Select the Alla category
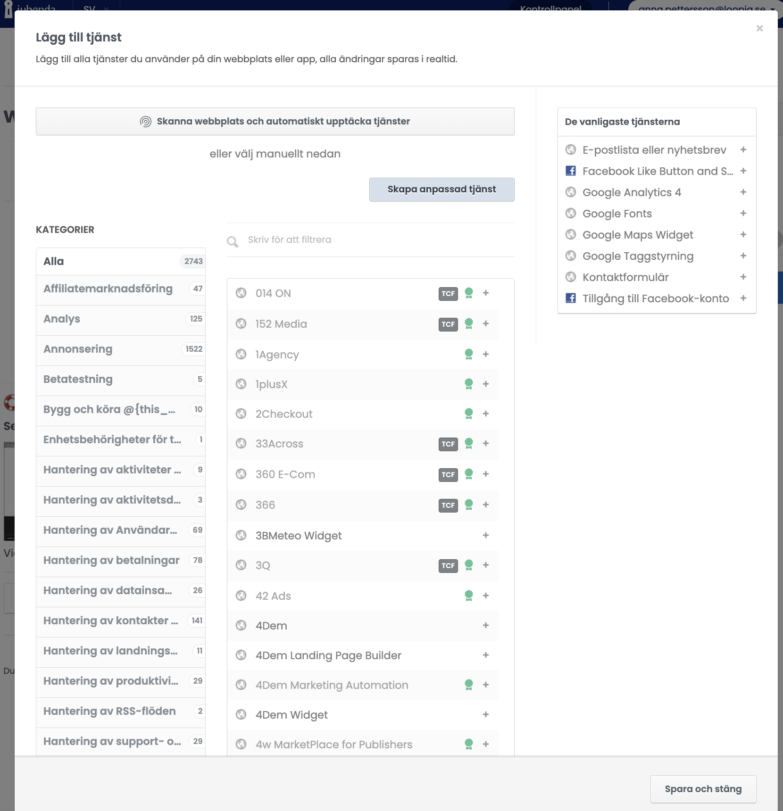 click(x=120, y=262)
